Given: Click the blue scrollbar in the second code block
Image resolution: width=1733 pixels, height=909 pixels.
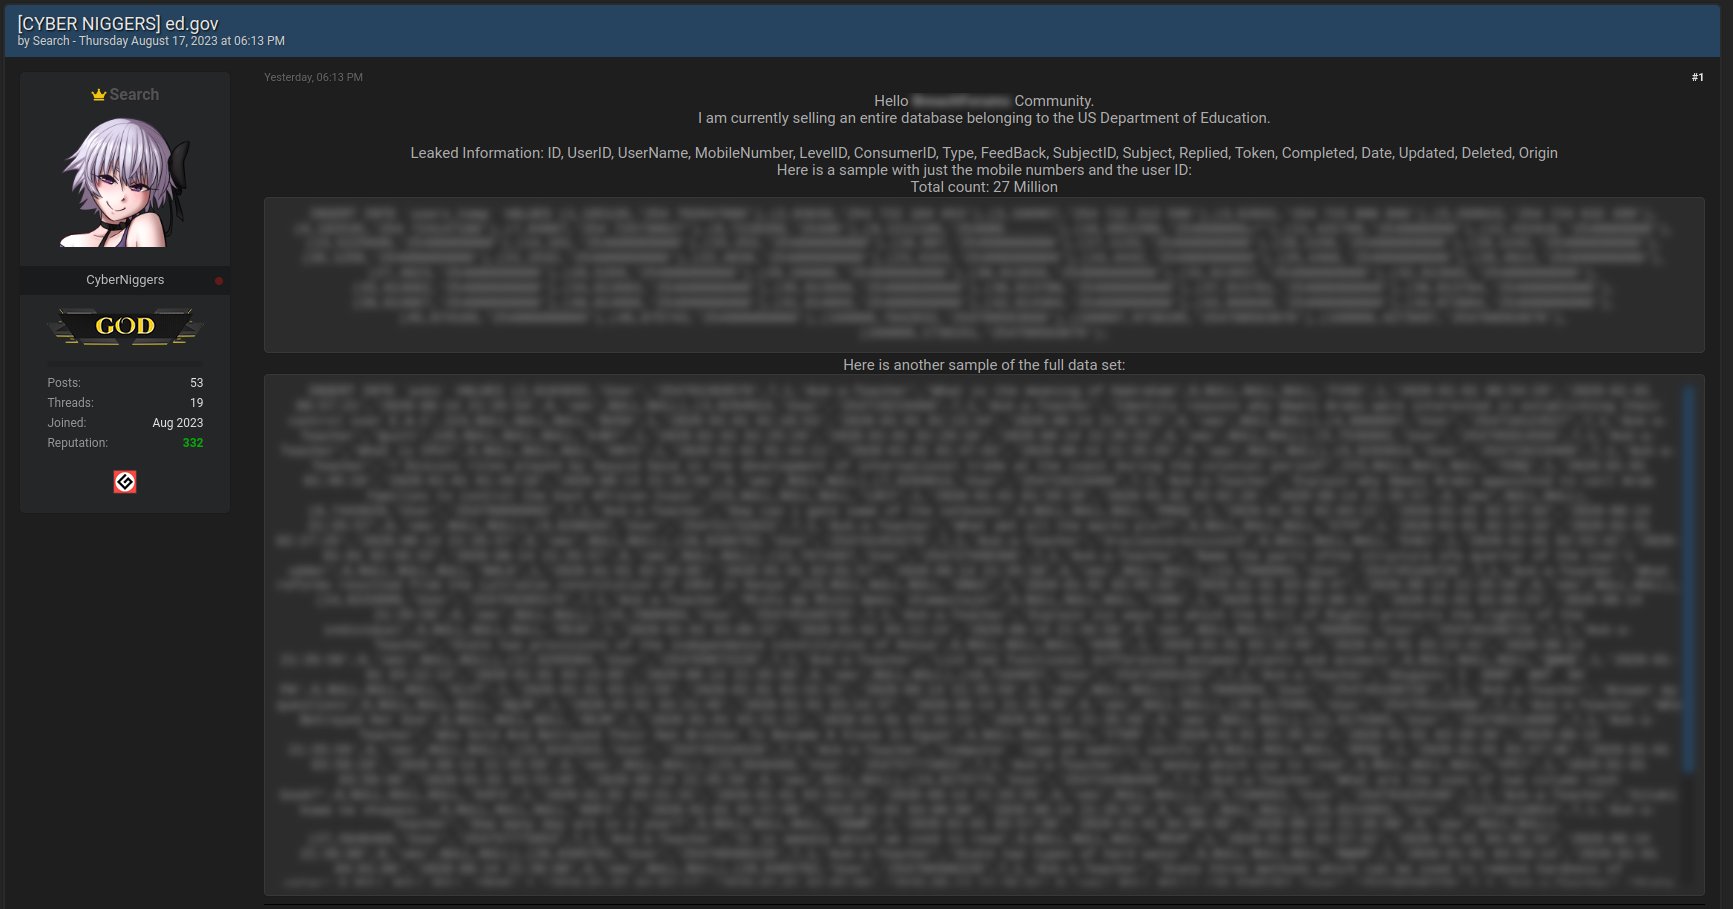Looking at the screenshot, I should [1689, 580].
